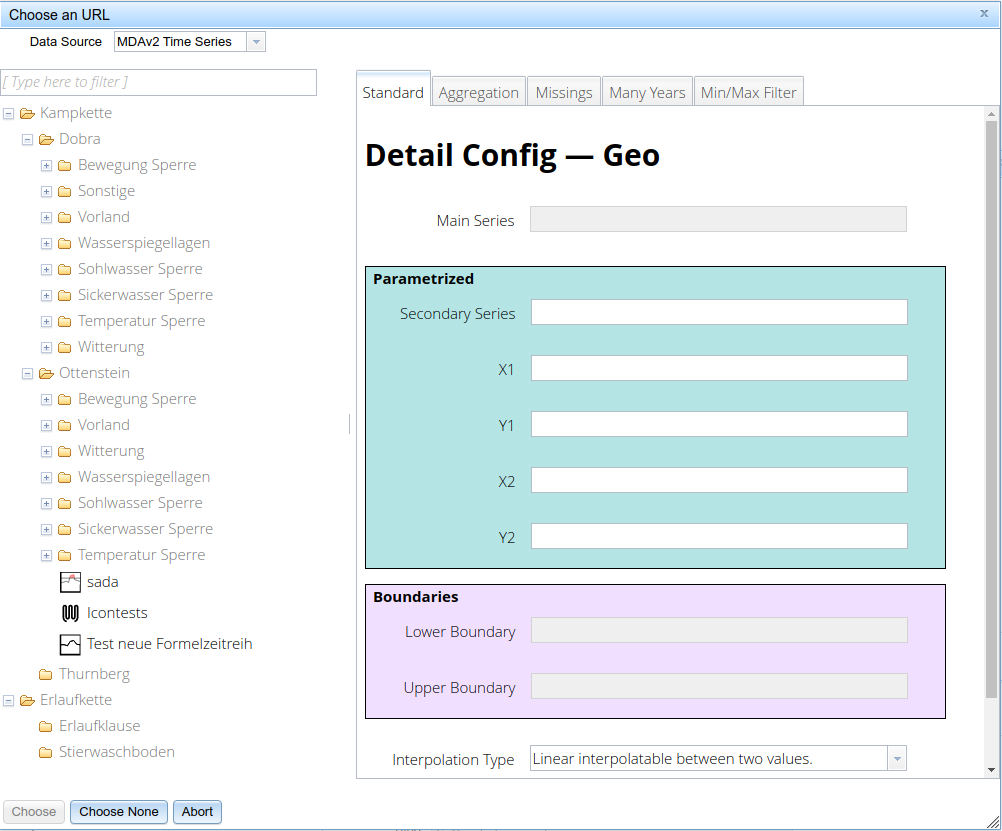Click the Kampkette folder icon
The width and height of the screenshot is (1002, 831).
coord(28,113)
